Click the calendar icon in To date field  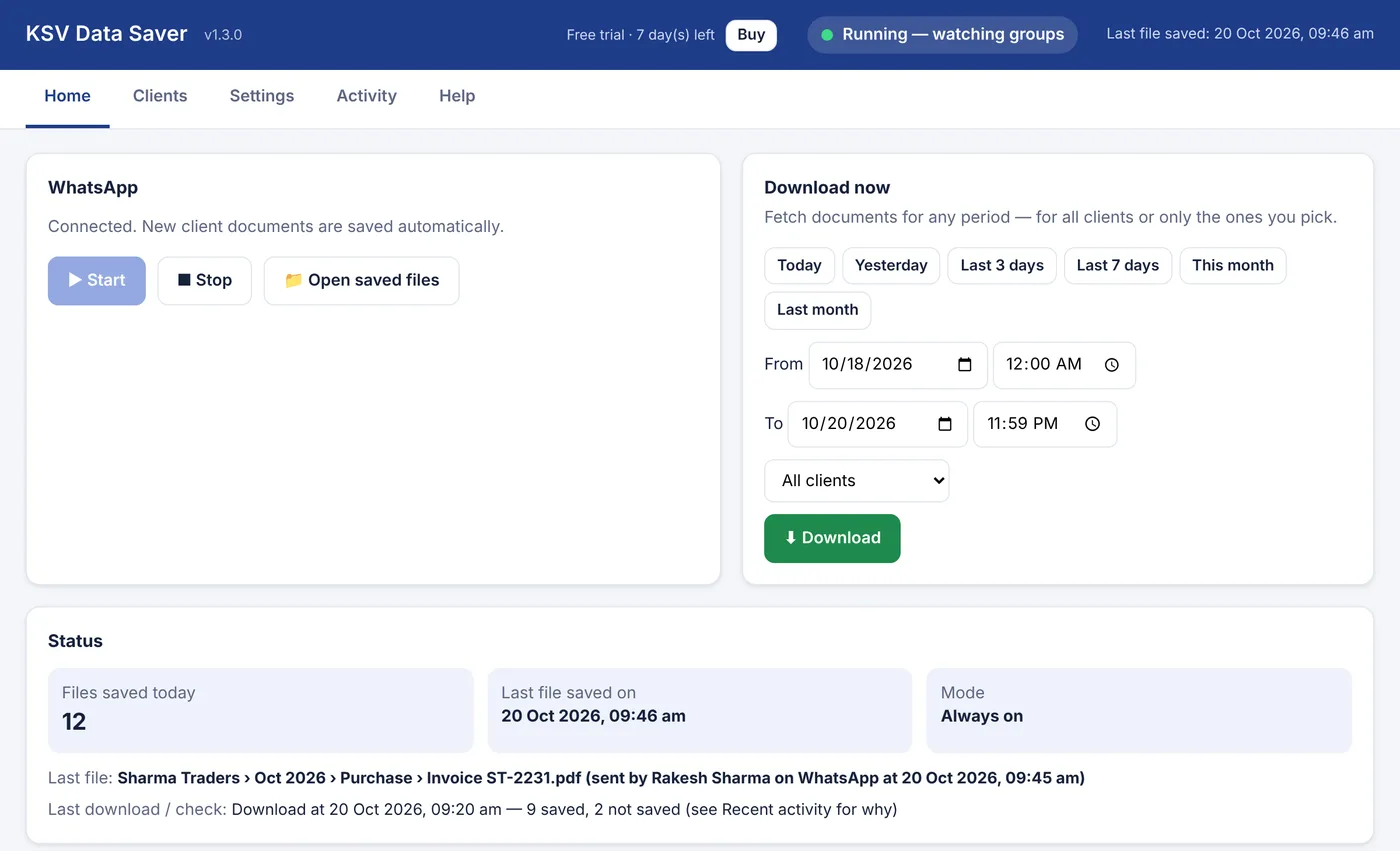point(945,424)
